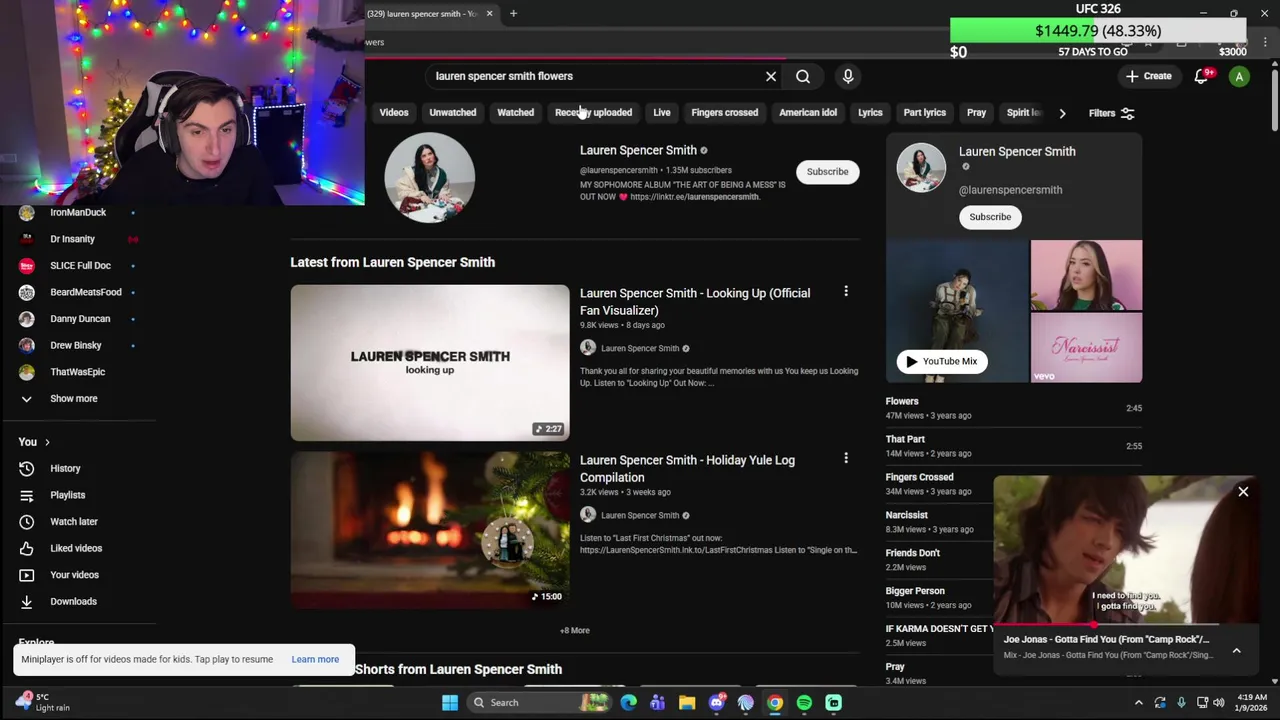Select the Lyrics filter chip
This screenshot has height=720, width=1280.
(x=870, y=112)
